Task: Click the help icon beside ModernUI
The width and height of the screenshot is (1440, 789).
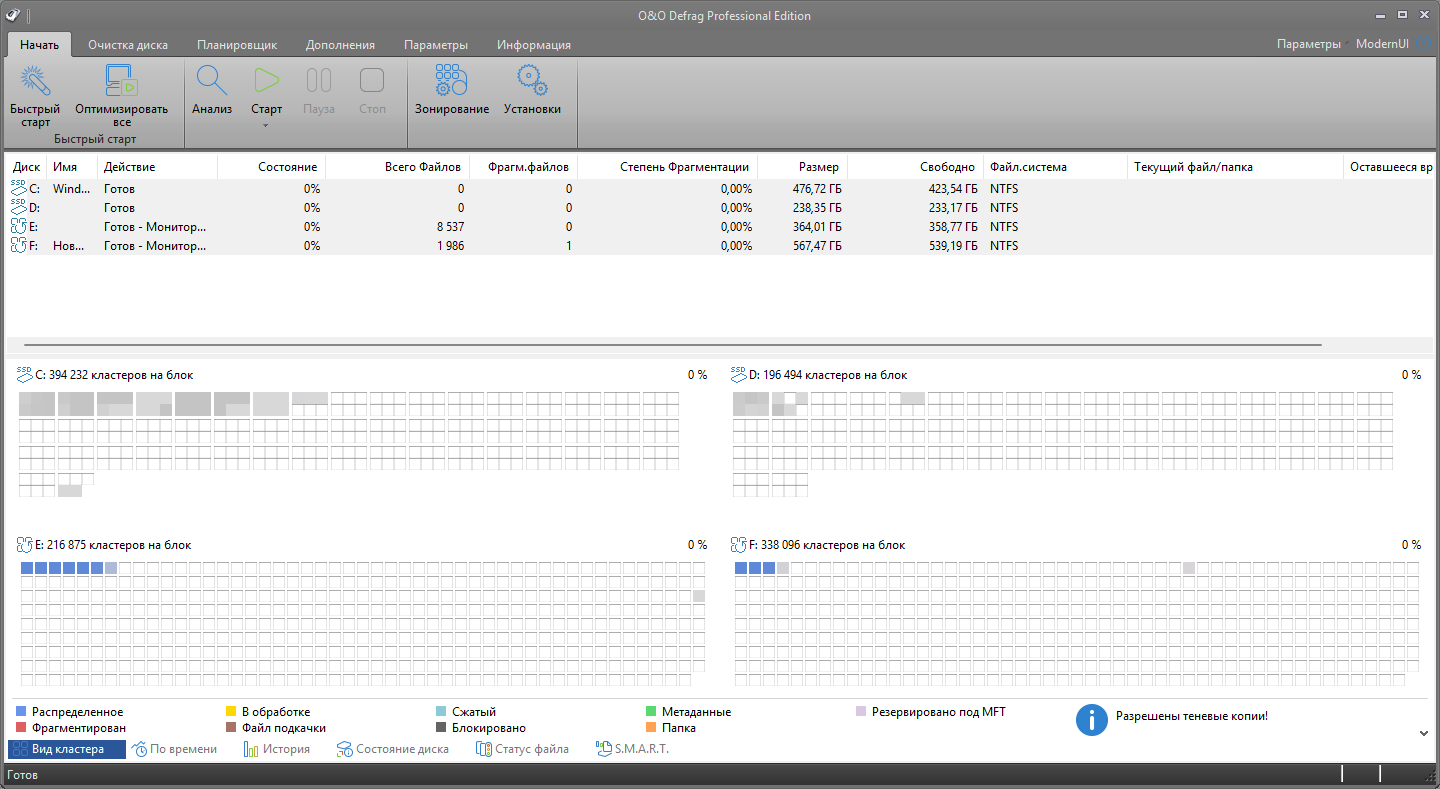Action: [1424, 44]
